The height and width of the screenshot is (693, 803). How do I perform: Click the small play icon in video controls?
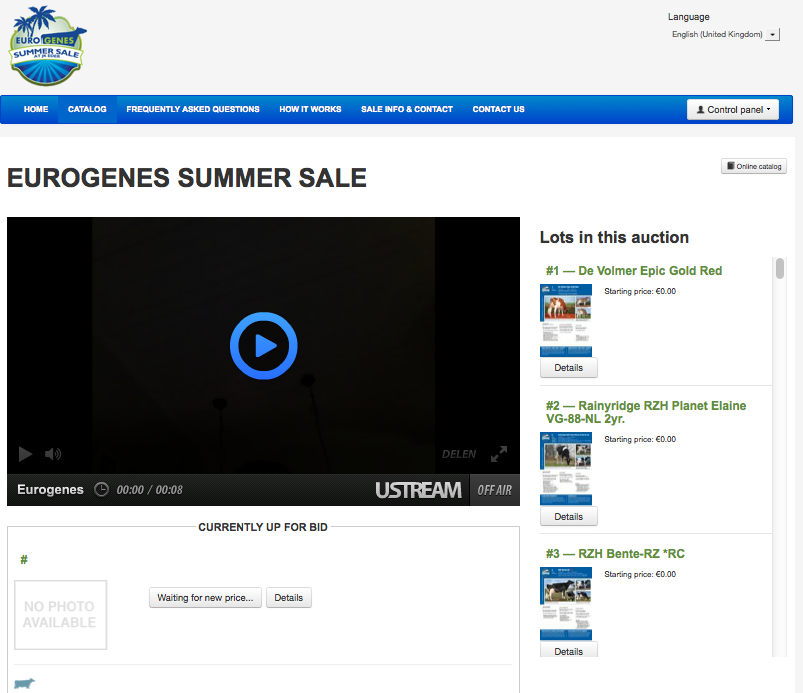click(25, 454)
